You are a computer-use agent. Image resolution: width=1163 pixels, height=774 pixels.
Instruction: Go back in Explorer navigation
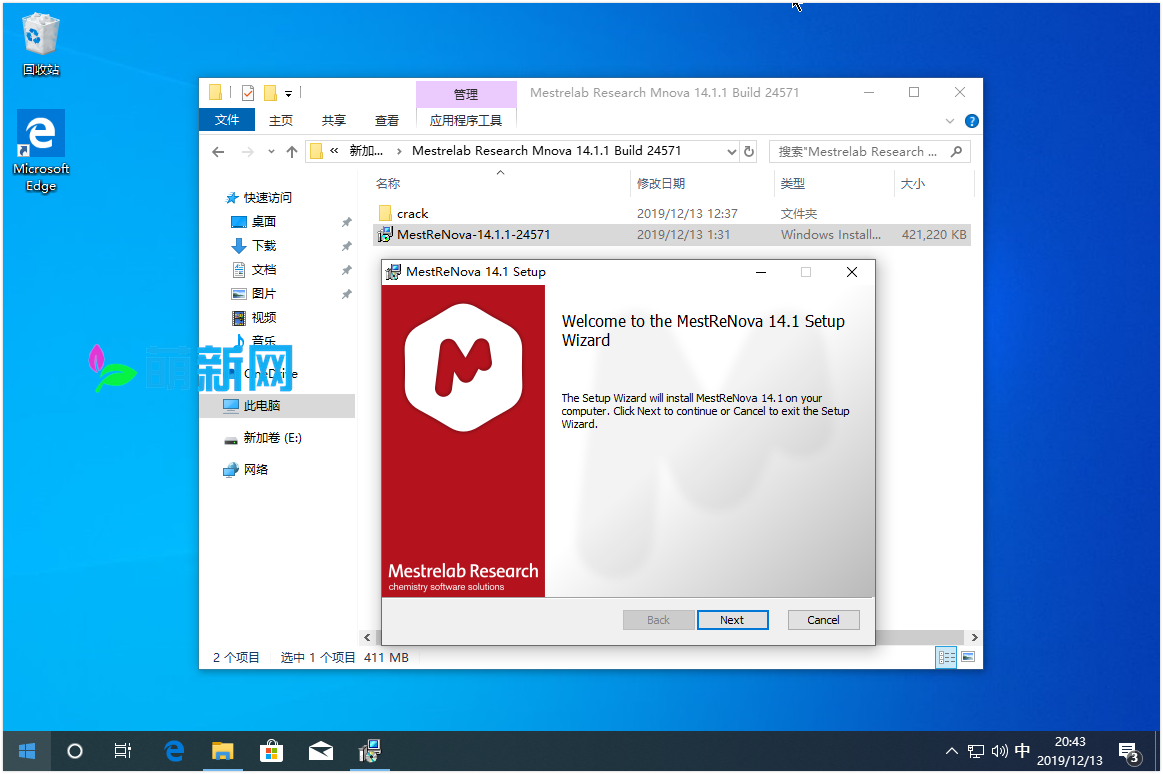coord(218,152)
